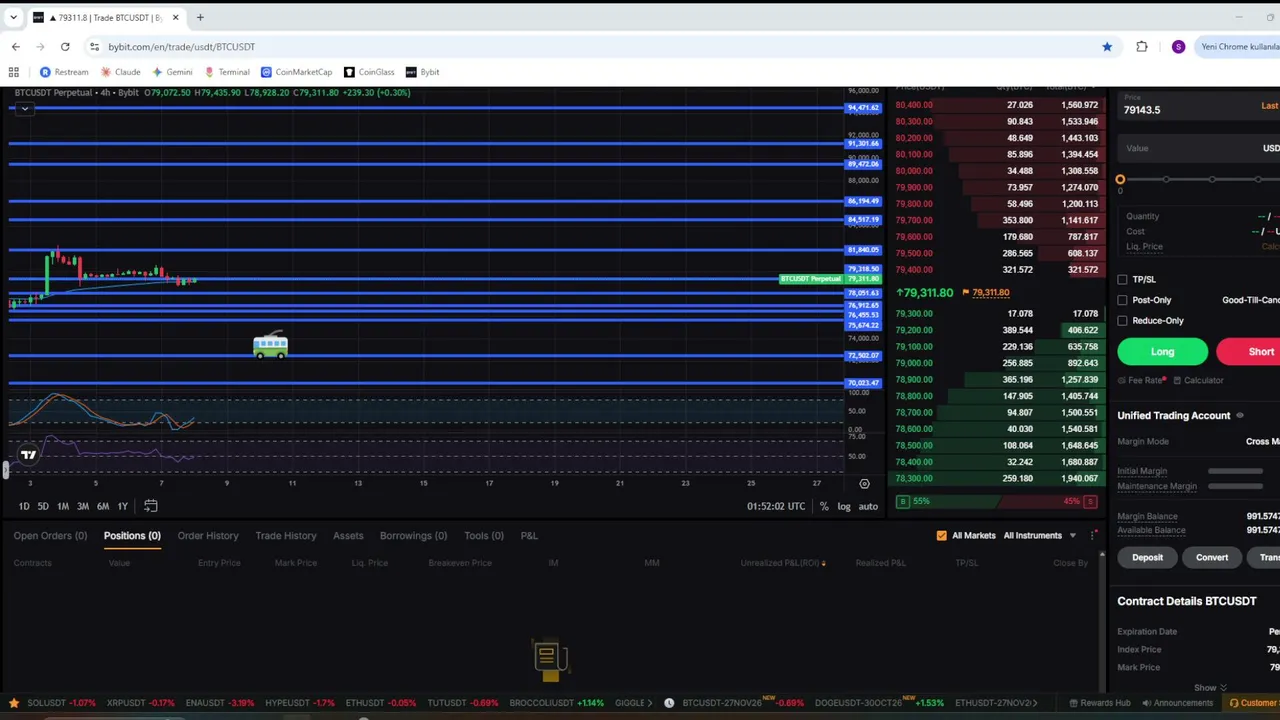The width and height of the screenshot is (1280, 720).
Task: Open the CoinGlass bookmark
Action: (x=369, y=72)
